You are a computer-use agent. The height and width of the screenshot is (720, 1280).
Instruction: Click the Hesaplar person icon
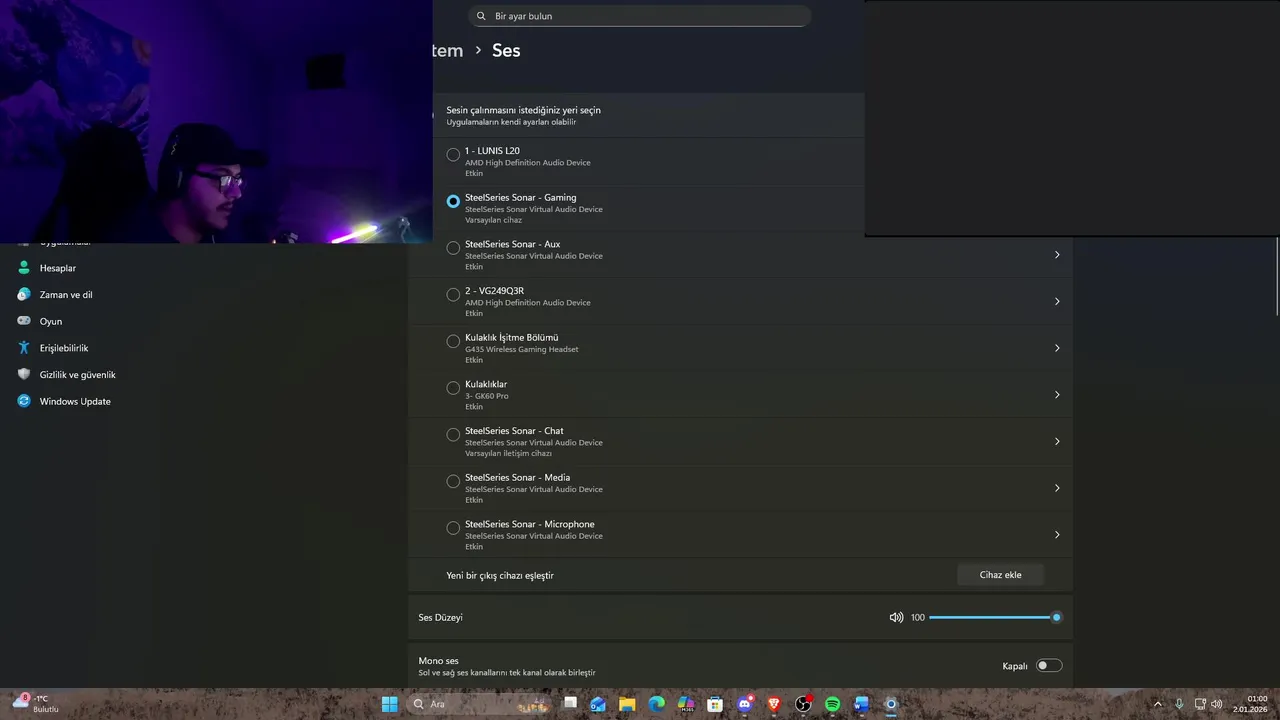coord(24,268)
